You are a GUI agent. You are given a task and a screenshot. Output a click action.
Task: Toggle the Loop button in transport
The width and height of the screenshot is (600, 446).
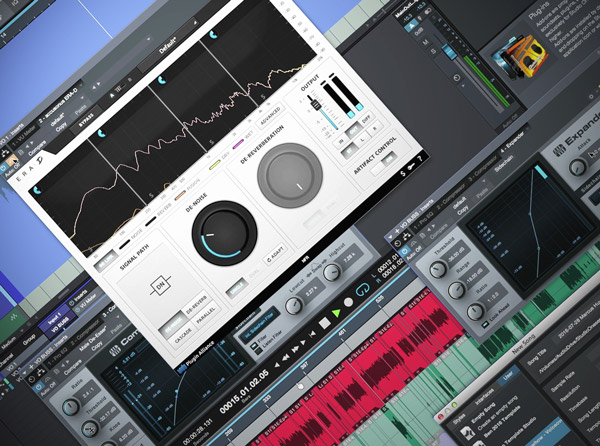tap(362, 290)
